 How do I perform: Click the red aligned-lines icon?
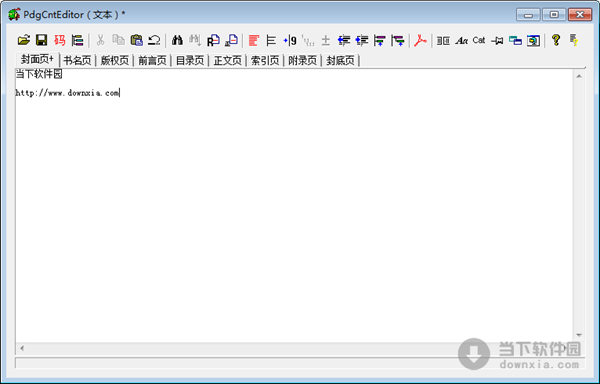coord(254,40)
